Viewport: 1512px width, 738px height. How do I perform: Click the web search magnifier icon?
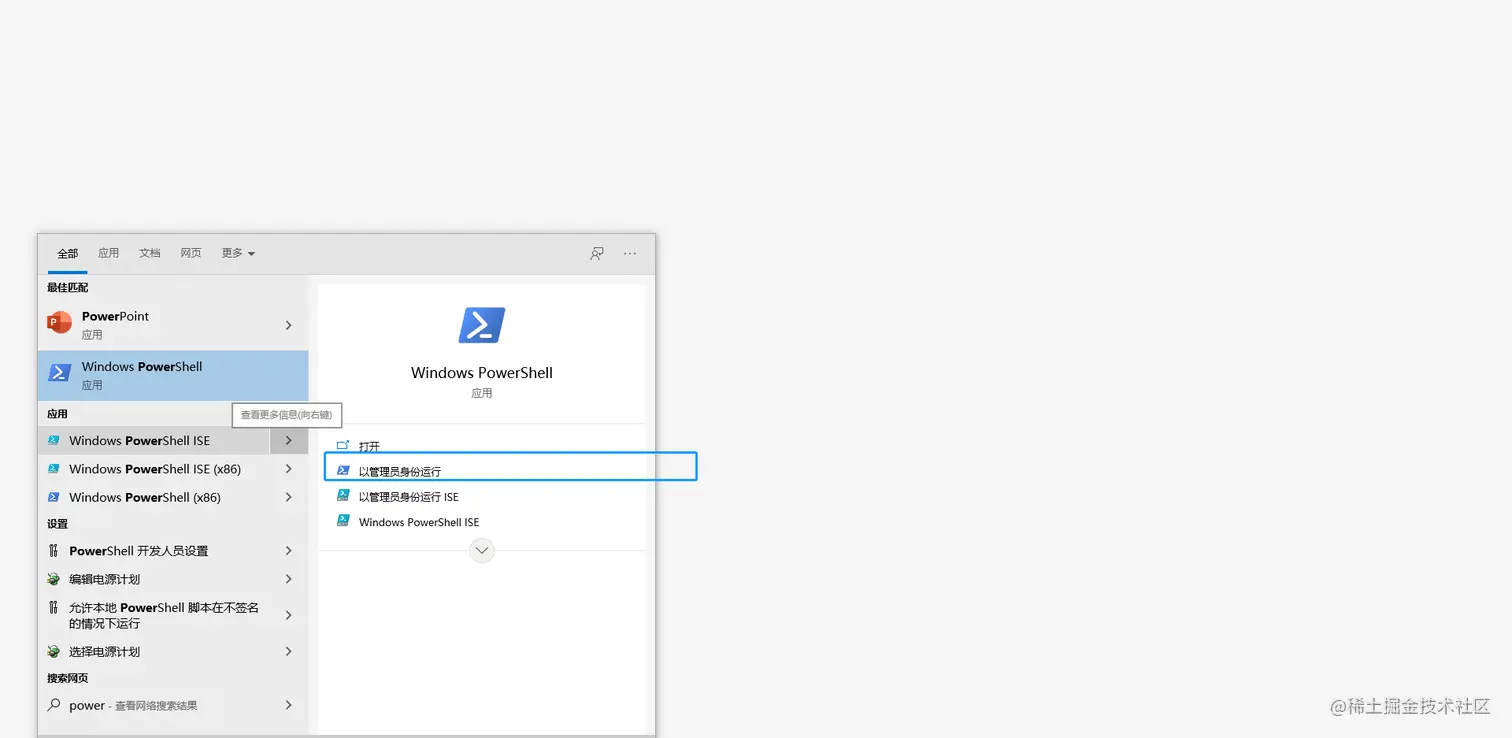[54, 705]
